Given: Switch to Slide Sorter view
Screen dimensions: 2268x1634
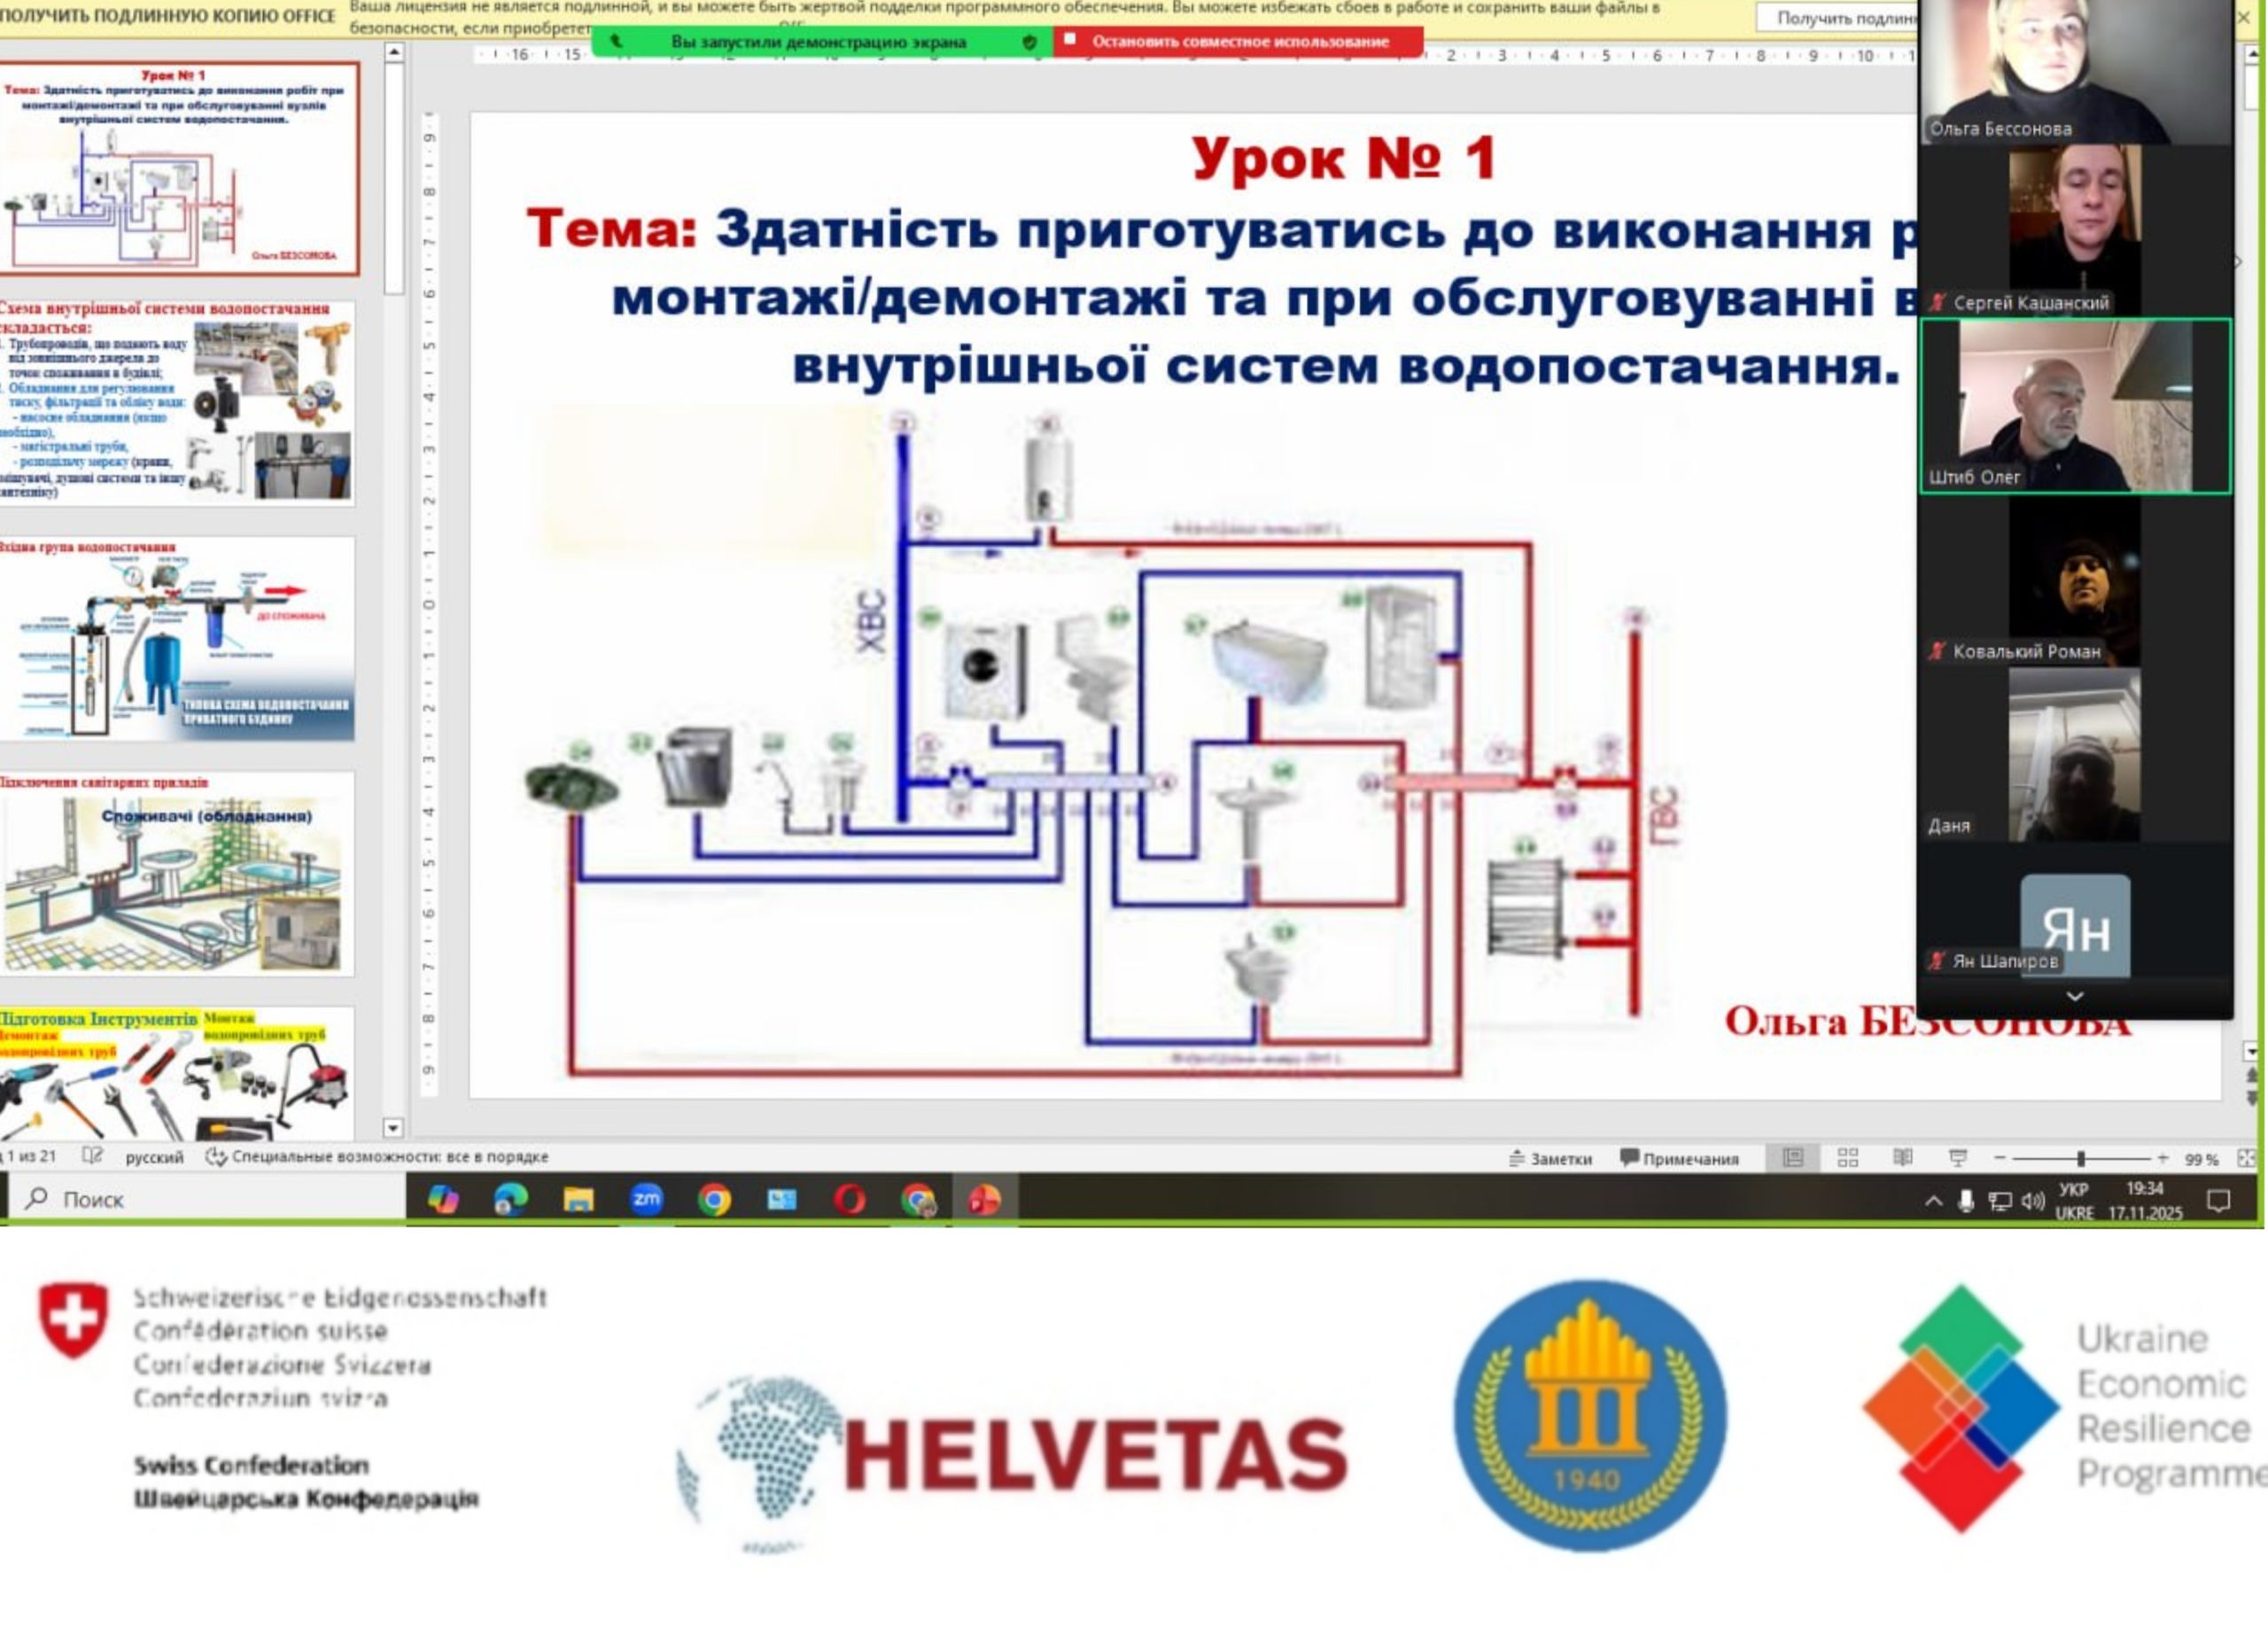Looking at the screenshot, I should click(x=1847, y=1158).
